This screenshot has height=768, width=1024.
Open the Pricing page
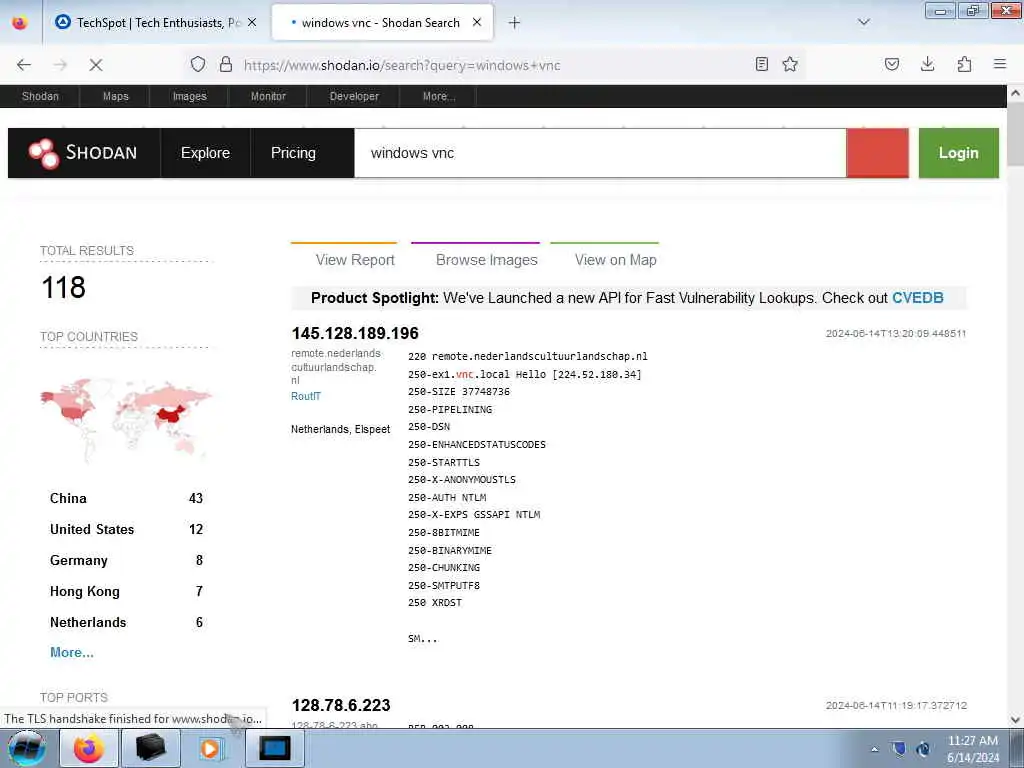pyautogui.click(x=293, y=153)
